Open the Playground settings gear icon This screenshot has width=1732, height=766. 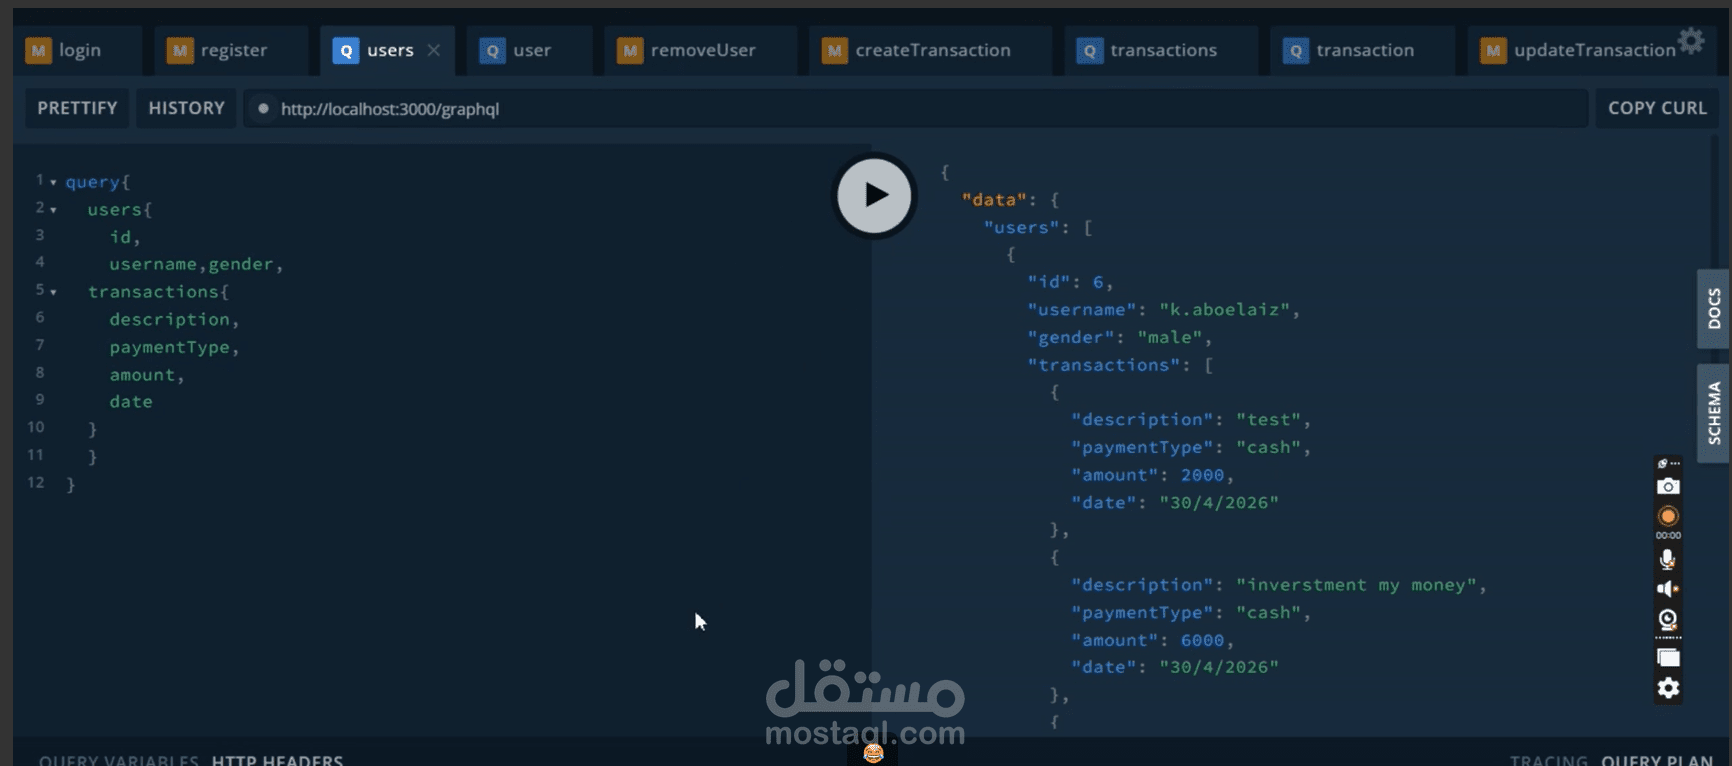click(x=1691, y=41)
